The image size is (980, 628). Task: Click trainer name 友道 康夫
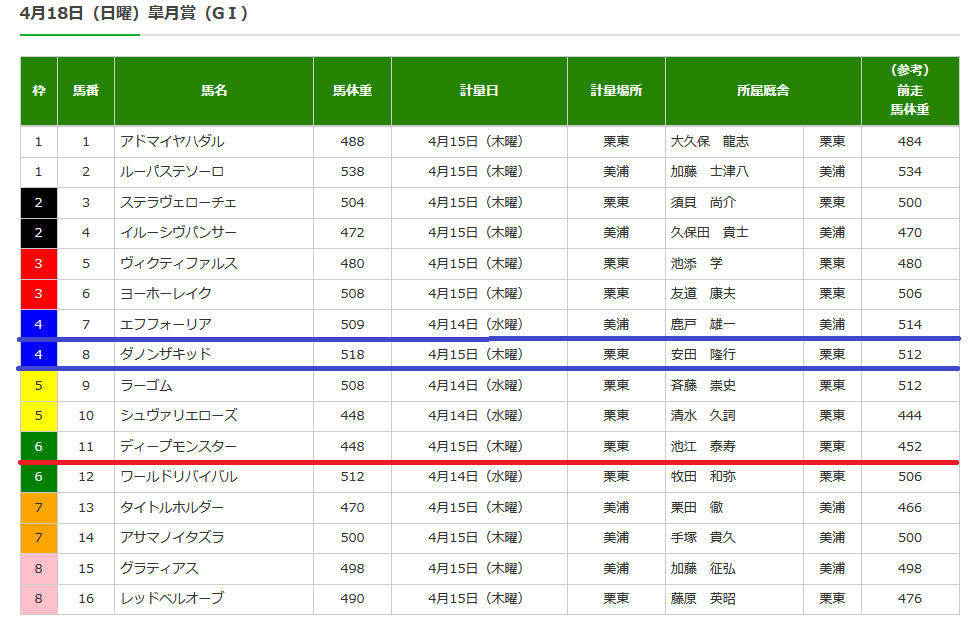(x=703, y=294)
